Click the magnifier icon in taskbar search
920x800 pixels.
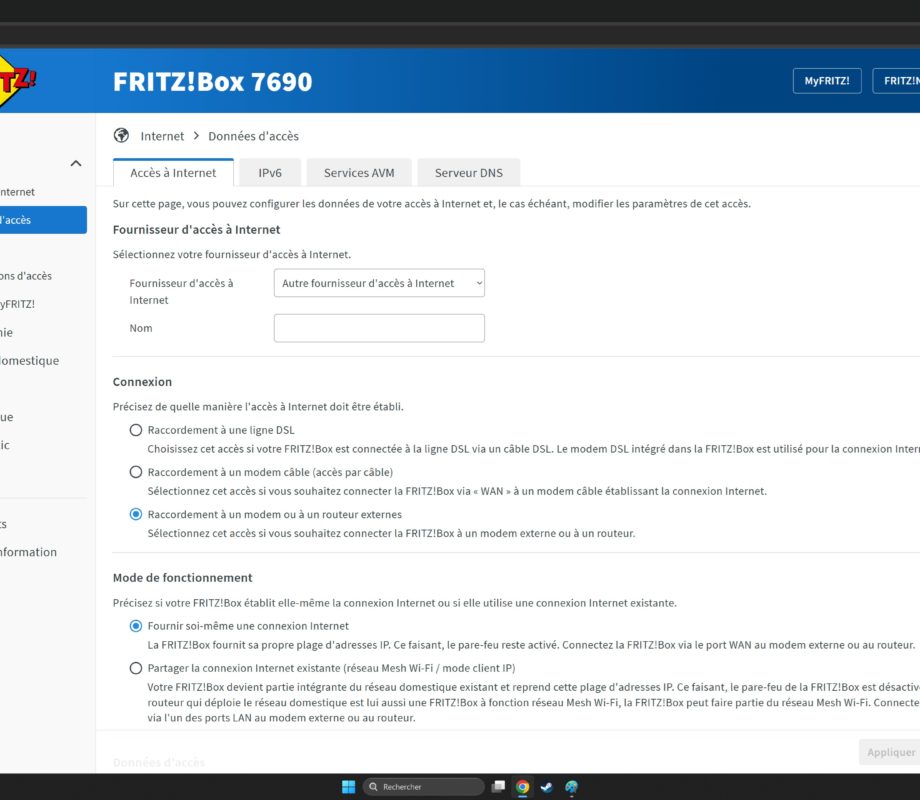click(x=373, y=787)
